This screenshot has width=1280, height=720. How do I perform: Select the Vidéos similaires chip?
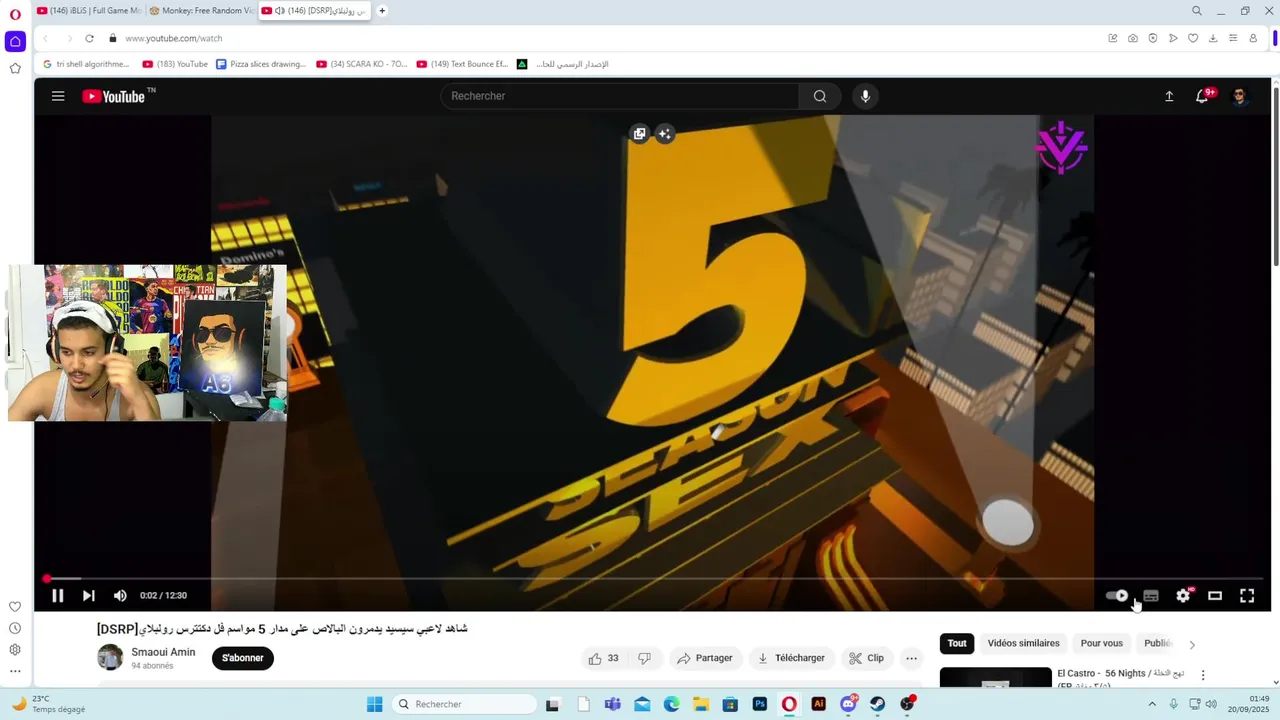(x=1023, y=643)
